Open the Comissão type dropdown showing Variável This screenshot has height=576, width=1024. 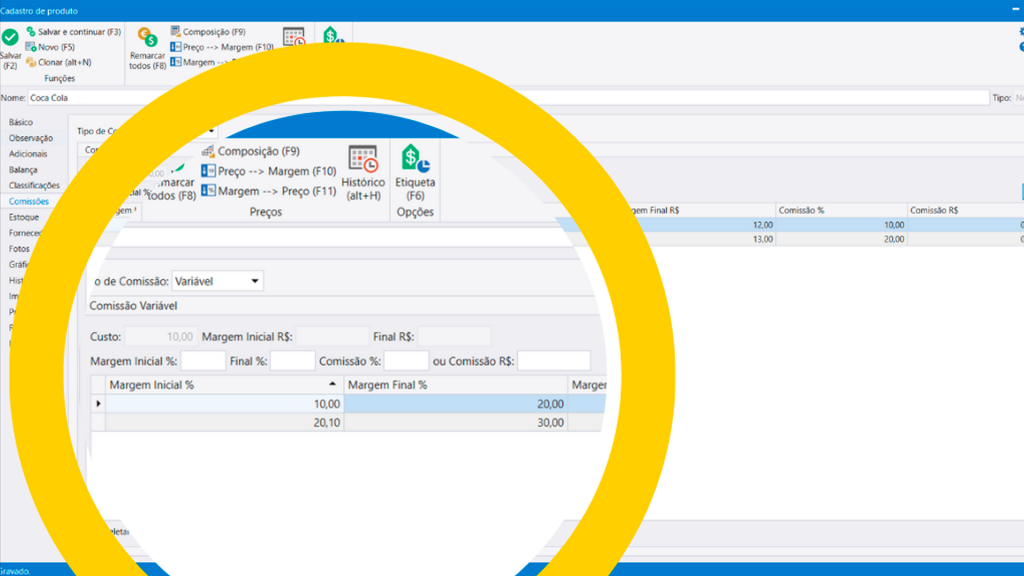(217, 282)
